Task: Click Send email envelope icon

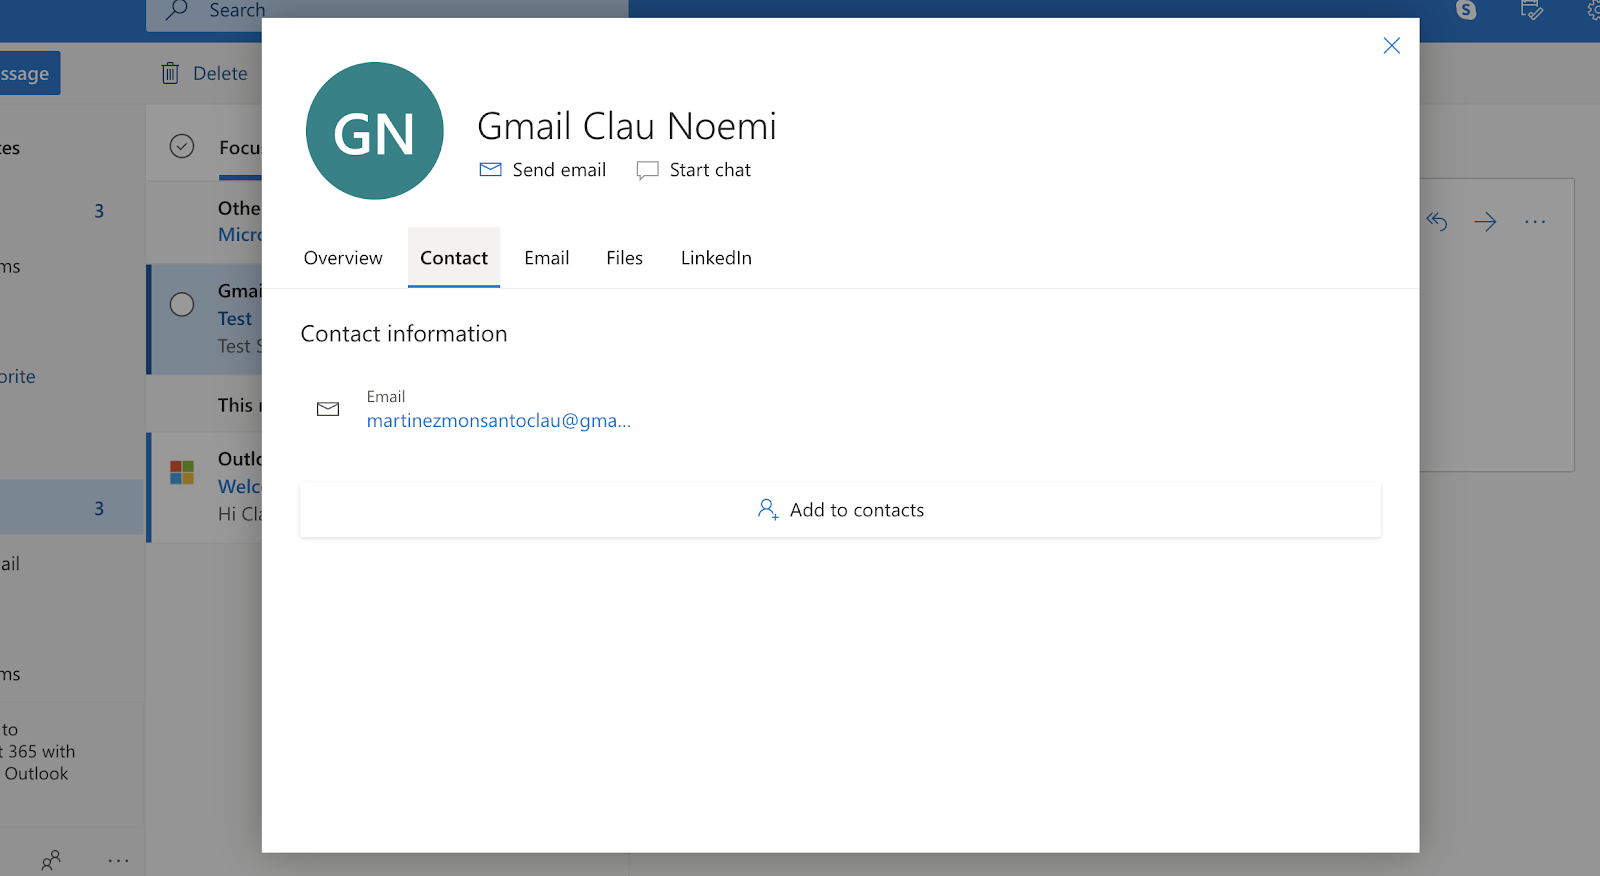Action: (490, 170)
